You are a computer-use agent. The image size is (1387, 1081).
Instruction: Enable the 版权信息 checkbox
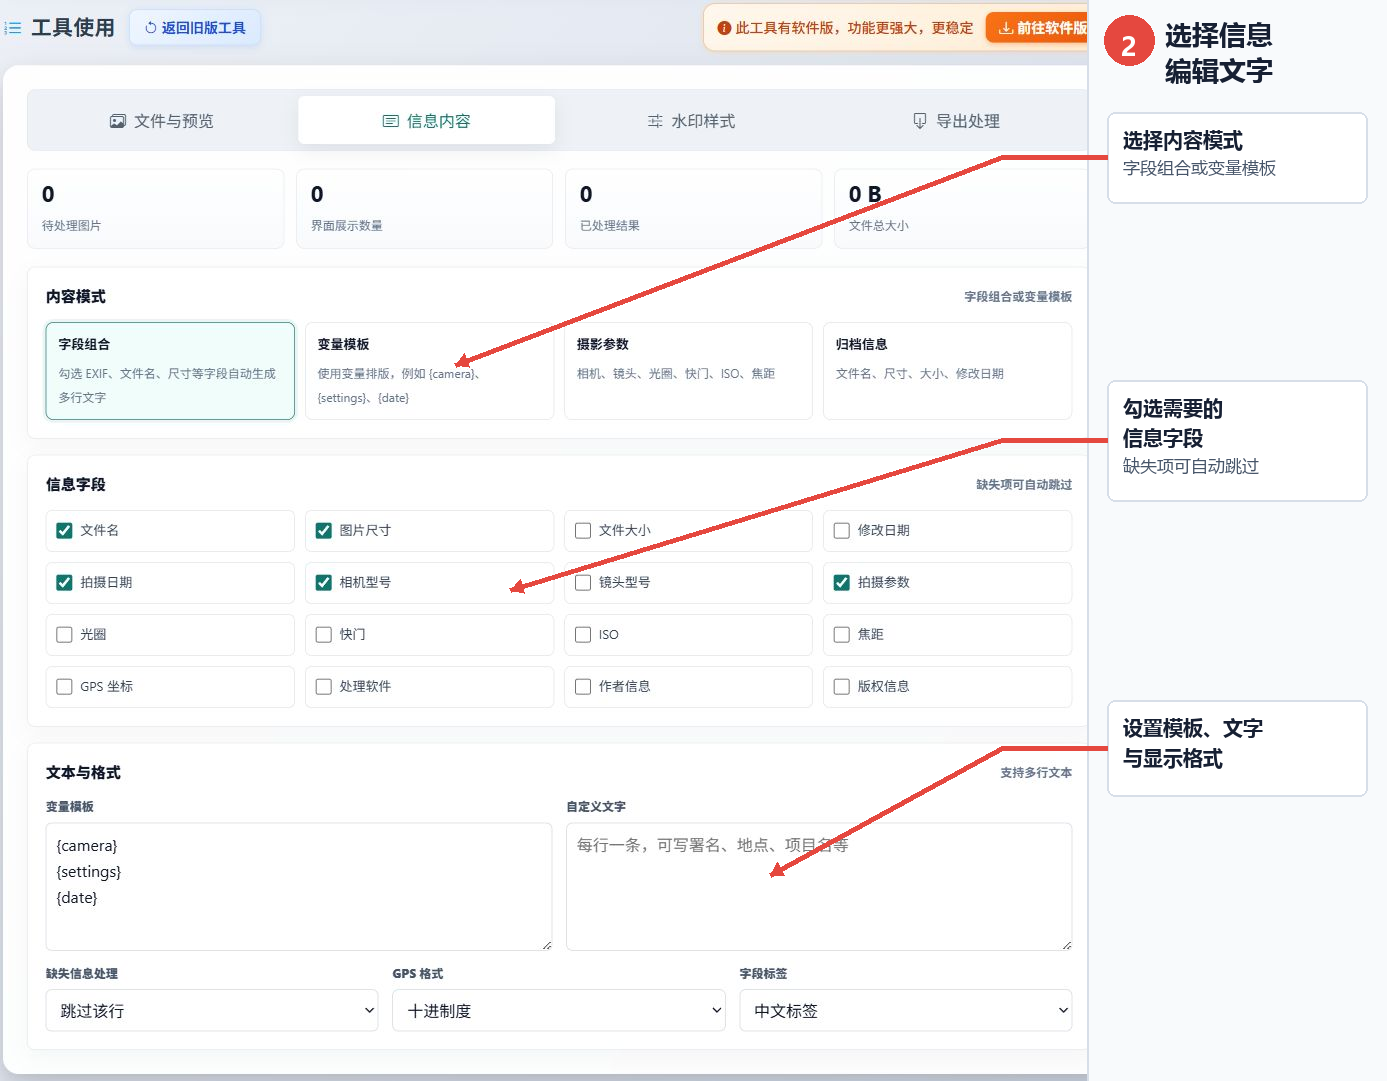842,687
